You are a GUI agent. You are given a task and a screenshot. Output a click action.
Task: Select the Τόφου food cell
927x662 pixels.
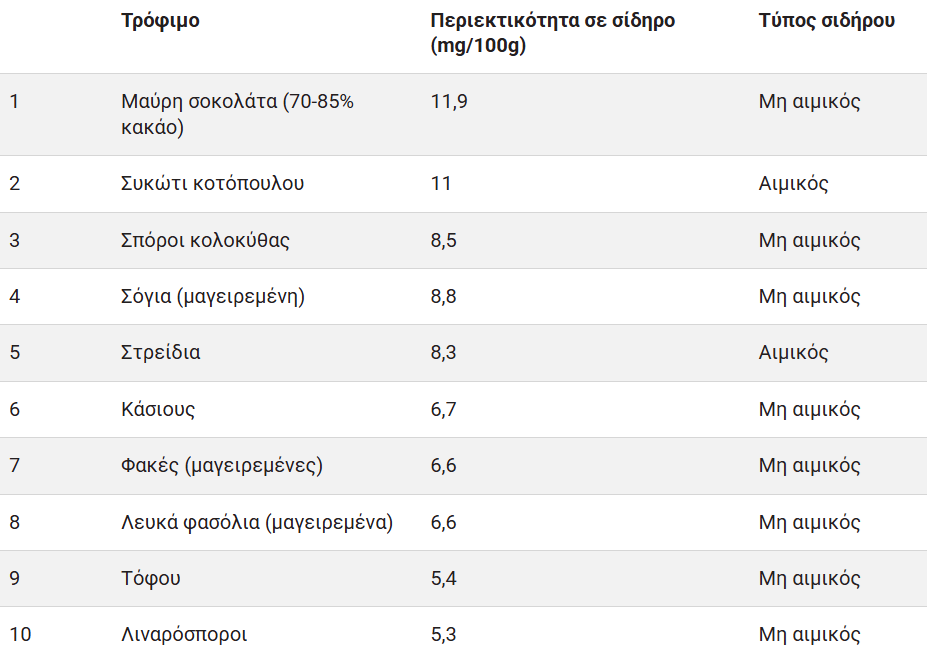151,578
